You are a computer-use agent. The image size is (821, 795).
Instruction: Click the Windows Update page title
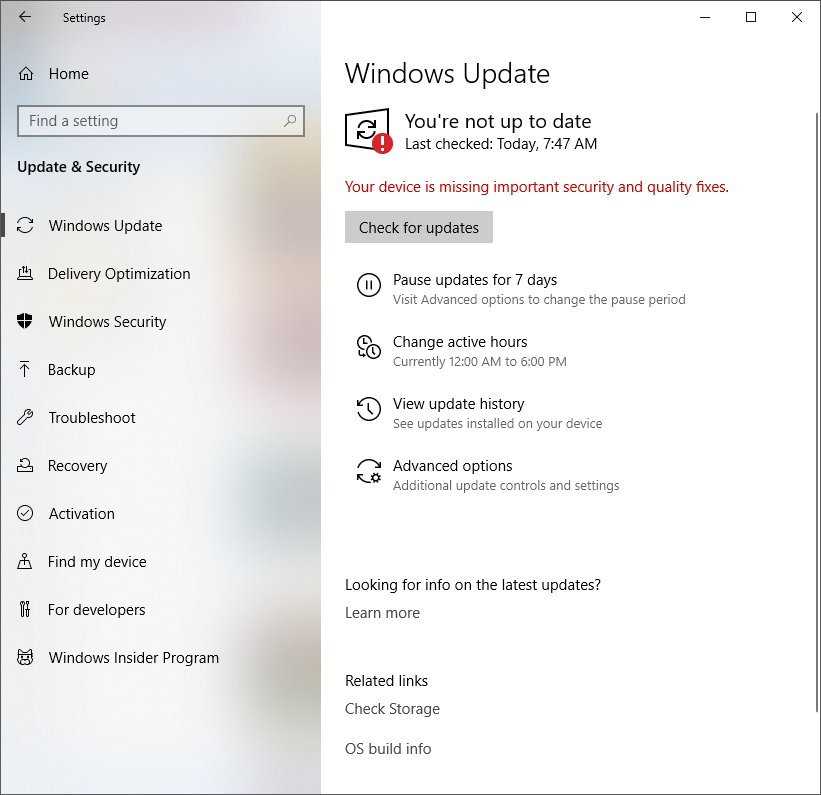tap(447, 73)
